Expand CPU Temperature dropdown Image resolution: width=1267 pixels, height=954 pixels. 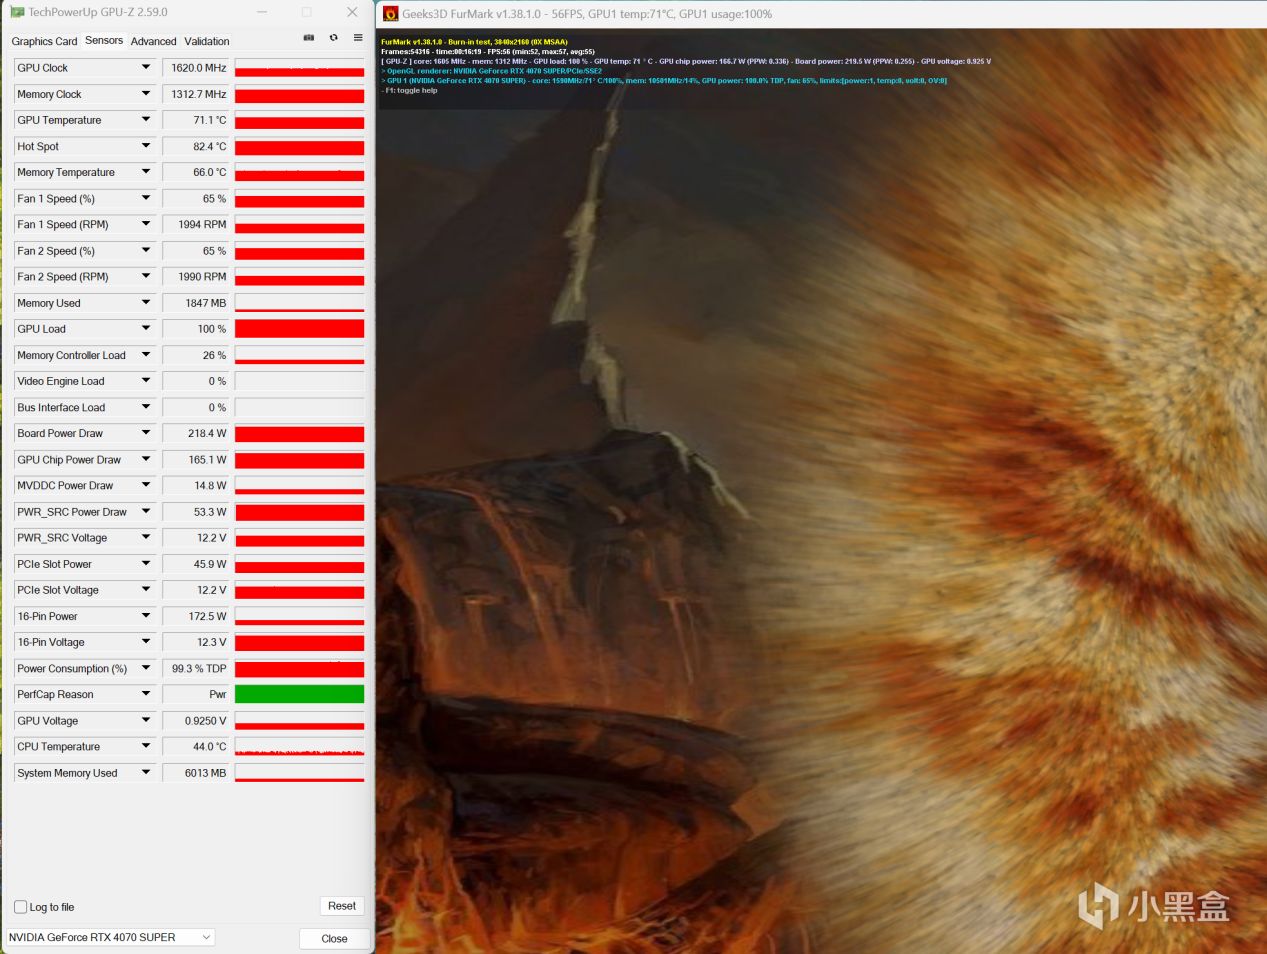tap(146, 747)
